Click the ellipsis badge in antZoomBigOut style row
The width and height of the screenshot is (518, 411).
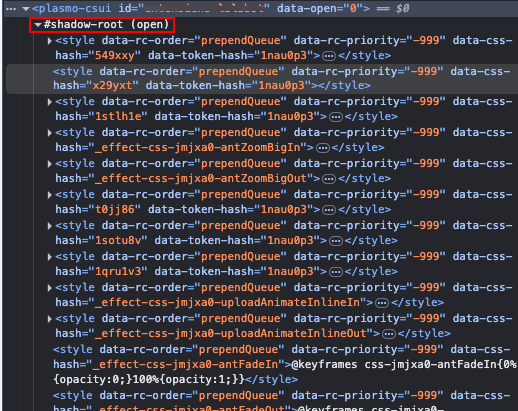coord(329,179)
